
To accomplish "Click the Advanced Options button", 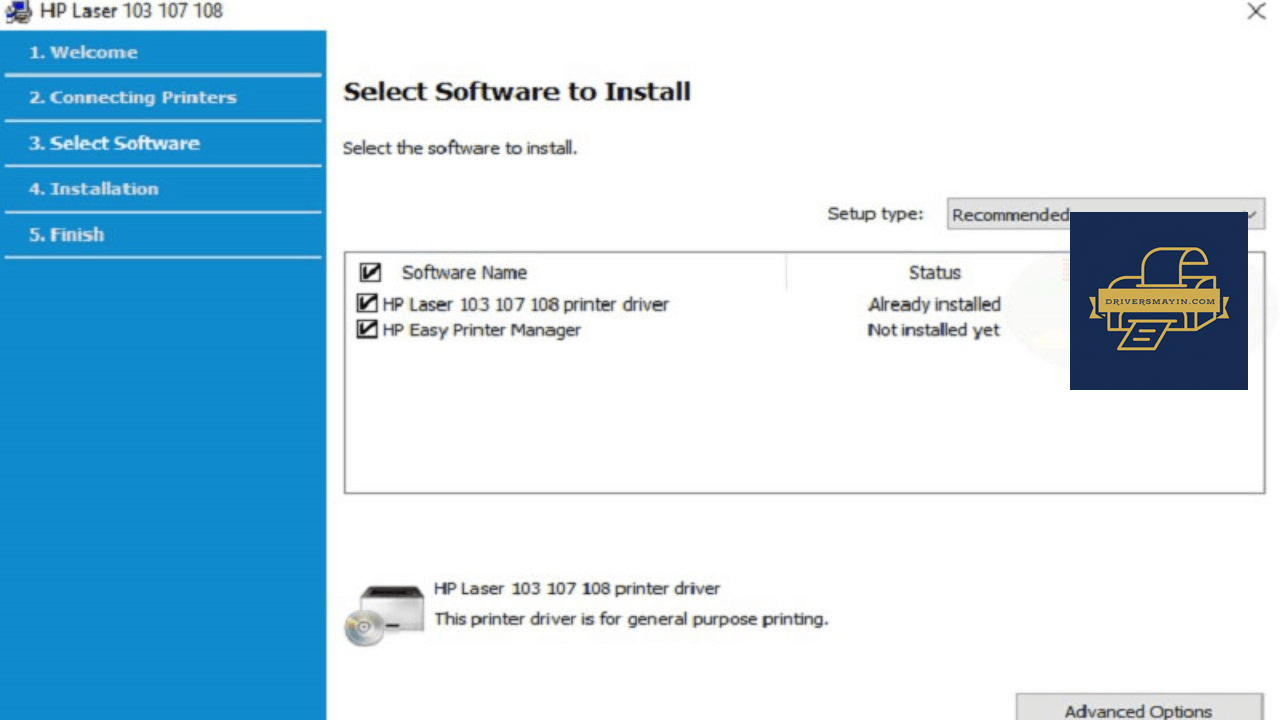I will [1139, 709].
